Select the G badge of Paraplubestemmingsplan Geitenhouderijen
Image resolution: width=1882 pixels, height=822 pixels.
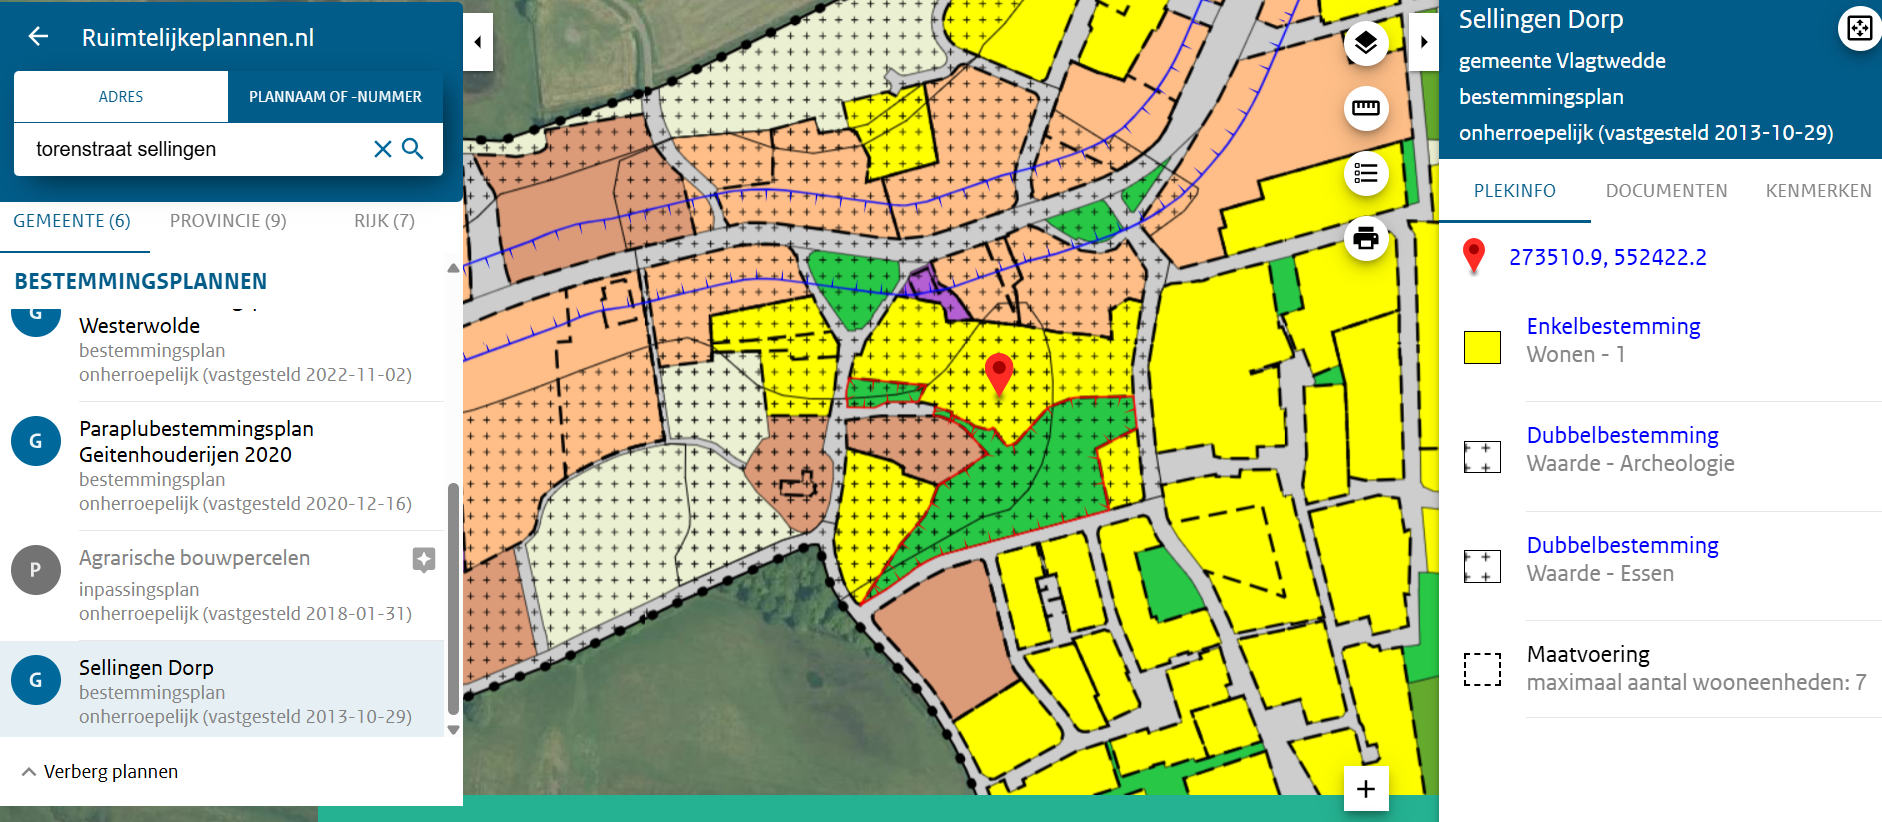click(36, 441)
